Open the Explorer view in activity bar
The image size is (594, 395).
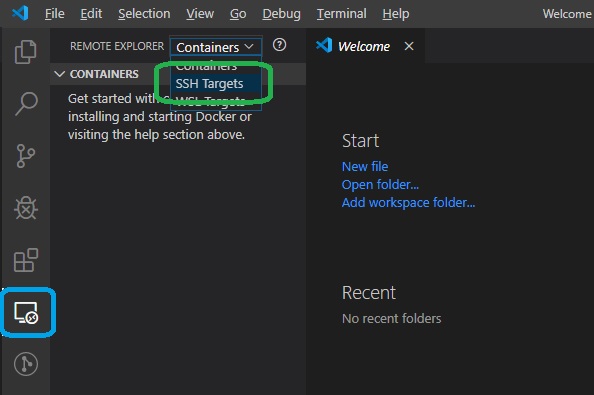point(25,52)
